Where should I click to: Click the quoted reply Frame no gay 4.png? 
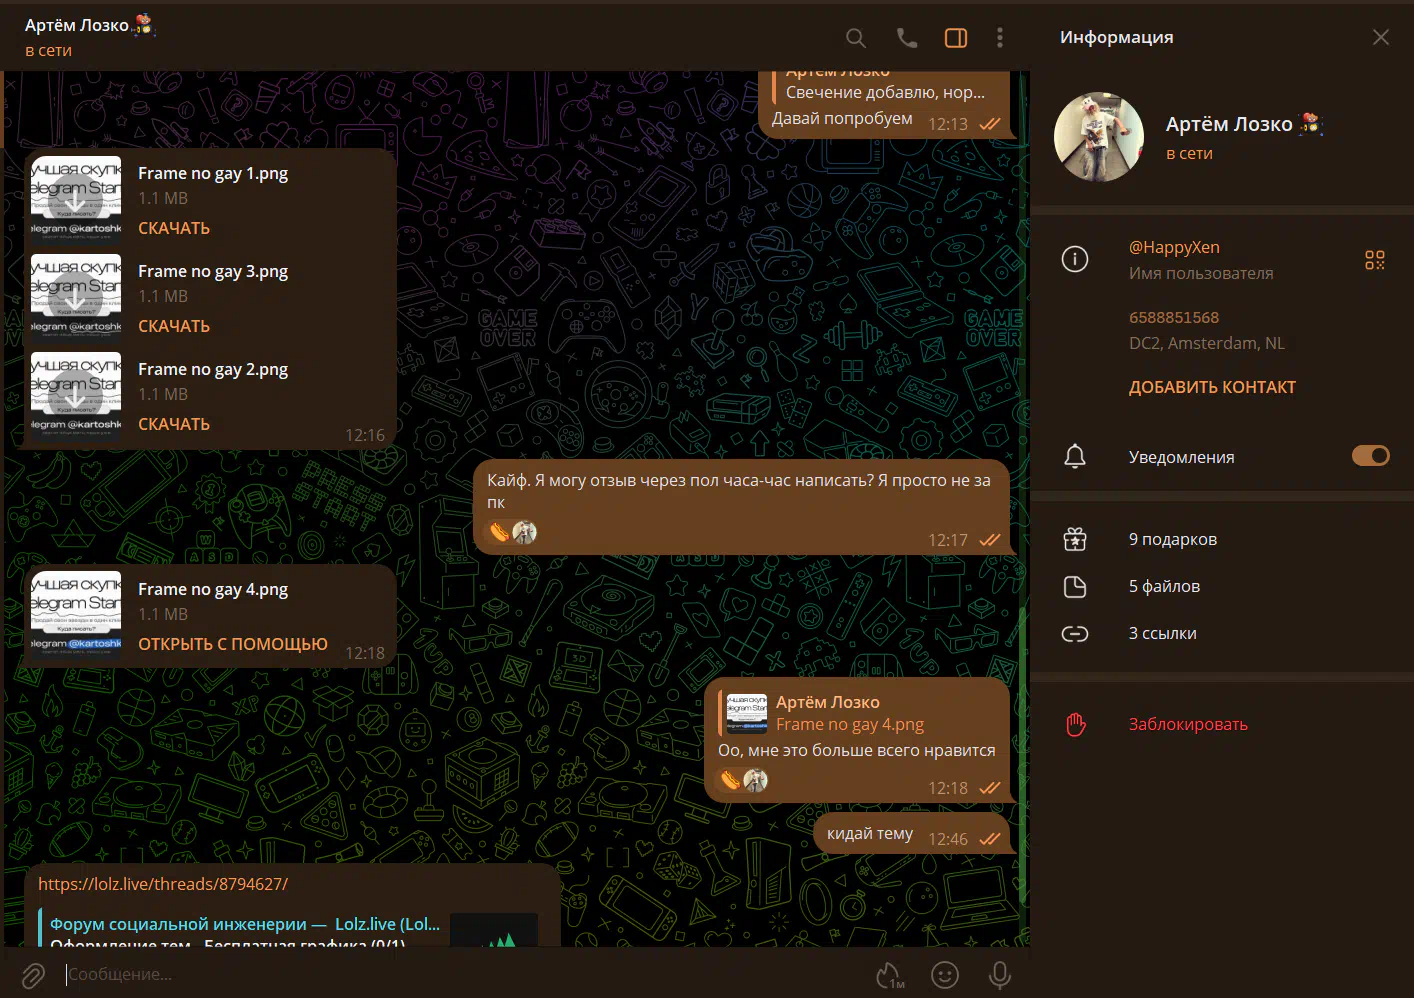pos(857,713)
